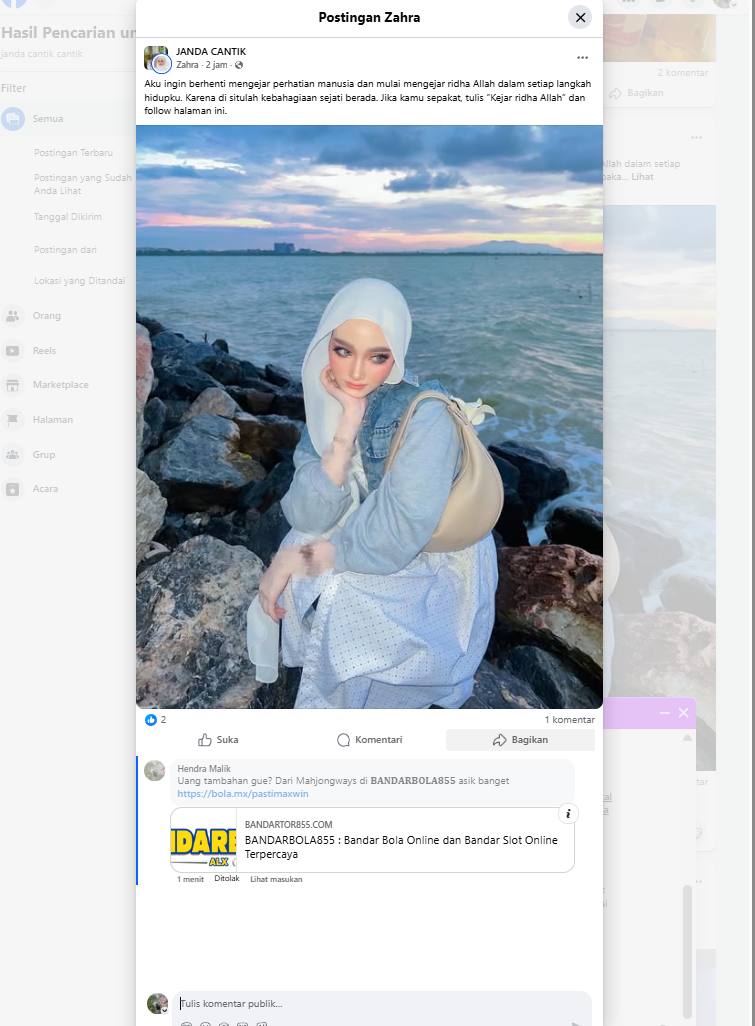
Task: Open the JANDA CANTIK page name link
Action: point(211,51)
